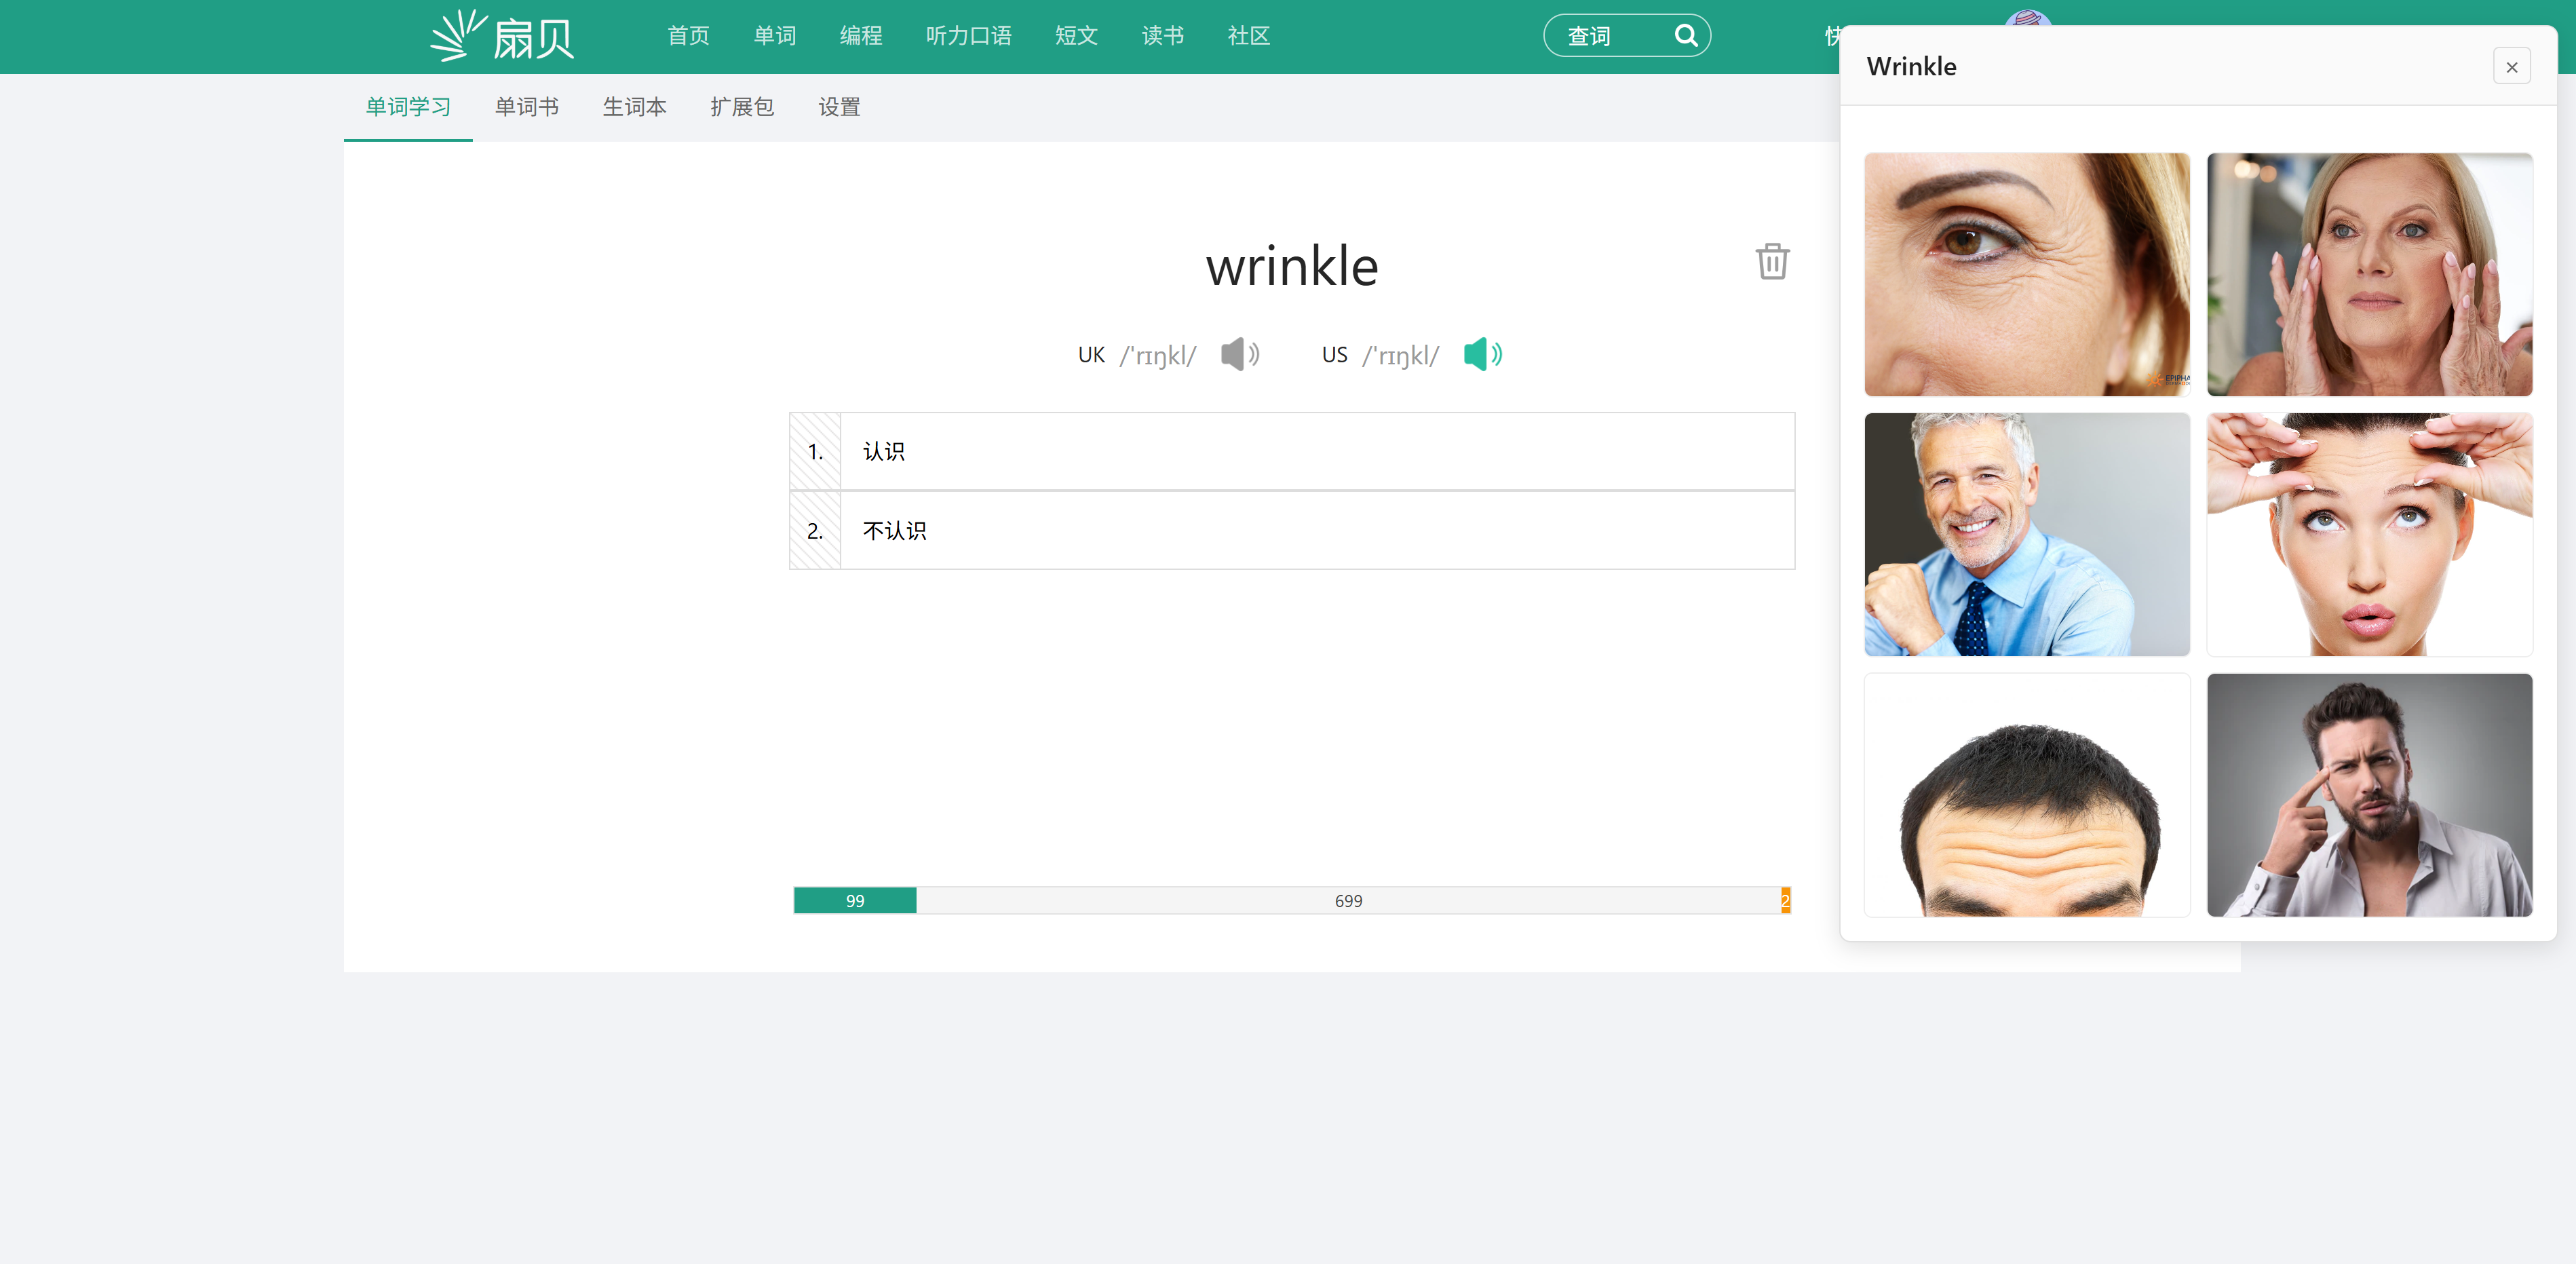
Task: Open the 听力口语 navigation menu
Action: [x=967, y=36]
